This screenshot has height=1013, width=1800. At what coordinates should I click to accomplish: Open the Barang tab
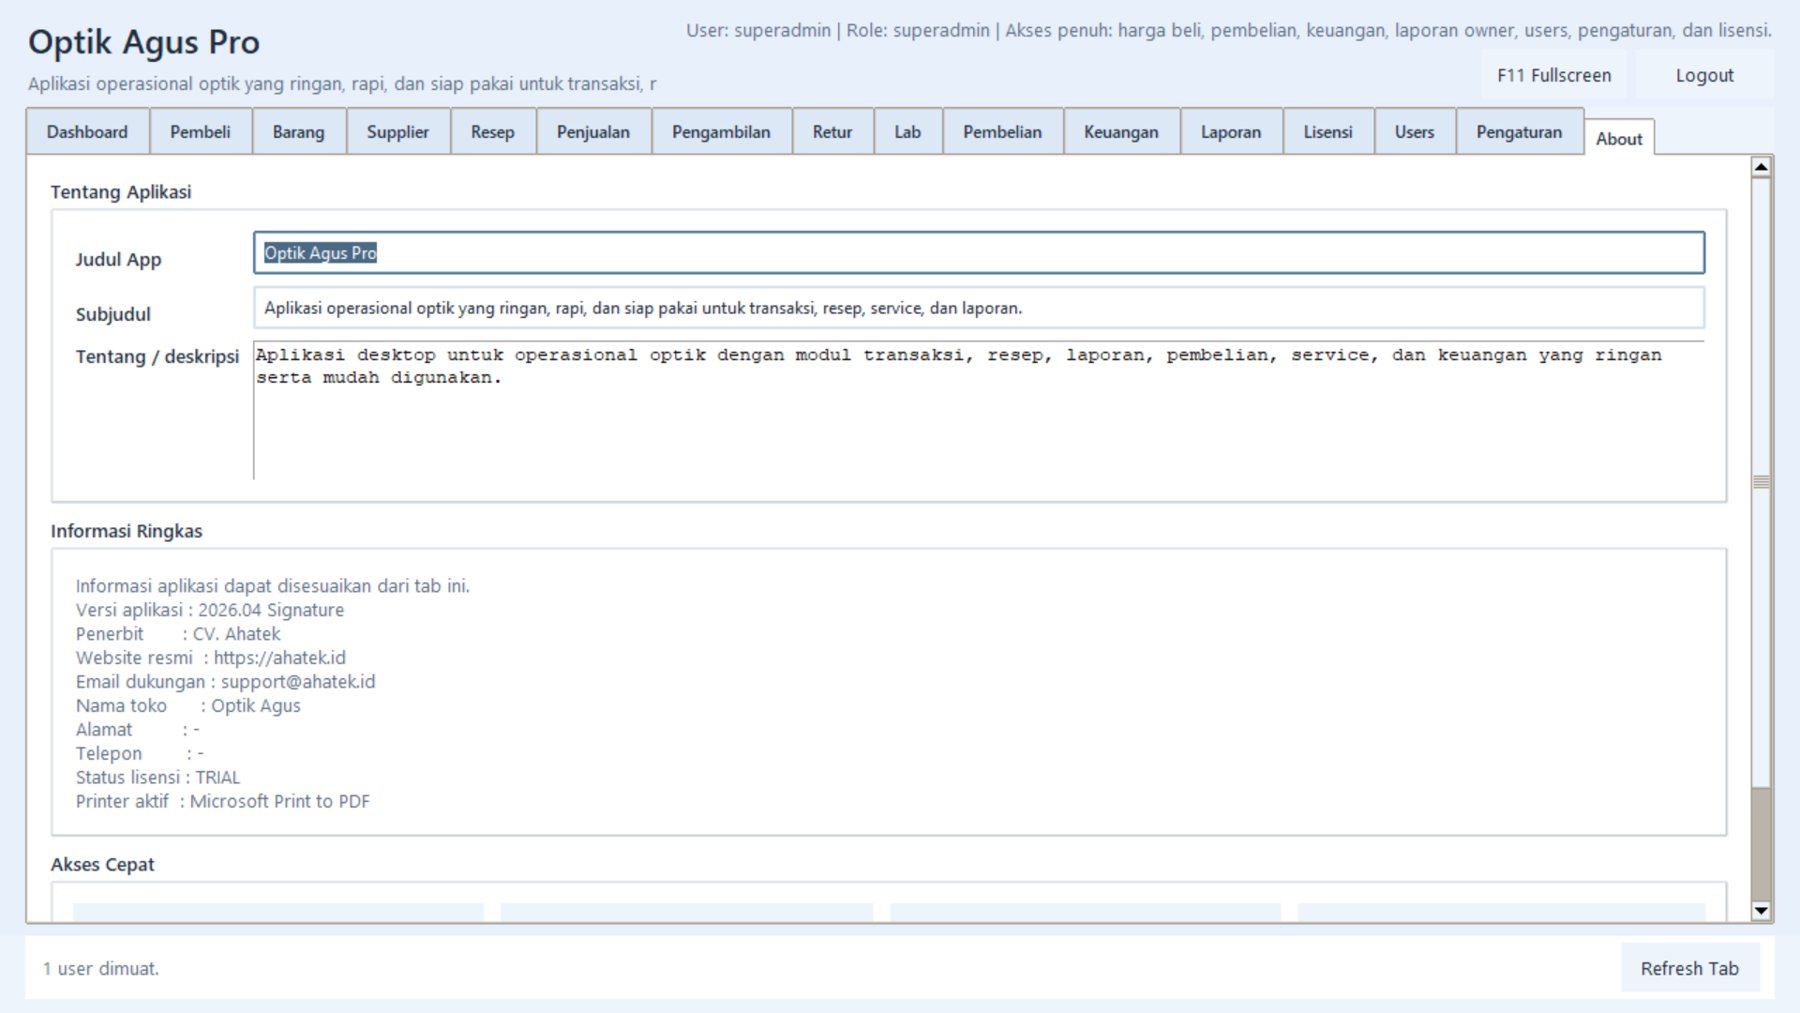pos(298,132)
